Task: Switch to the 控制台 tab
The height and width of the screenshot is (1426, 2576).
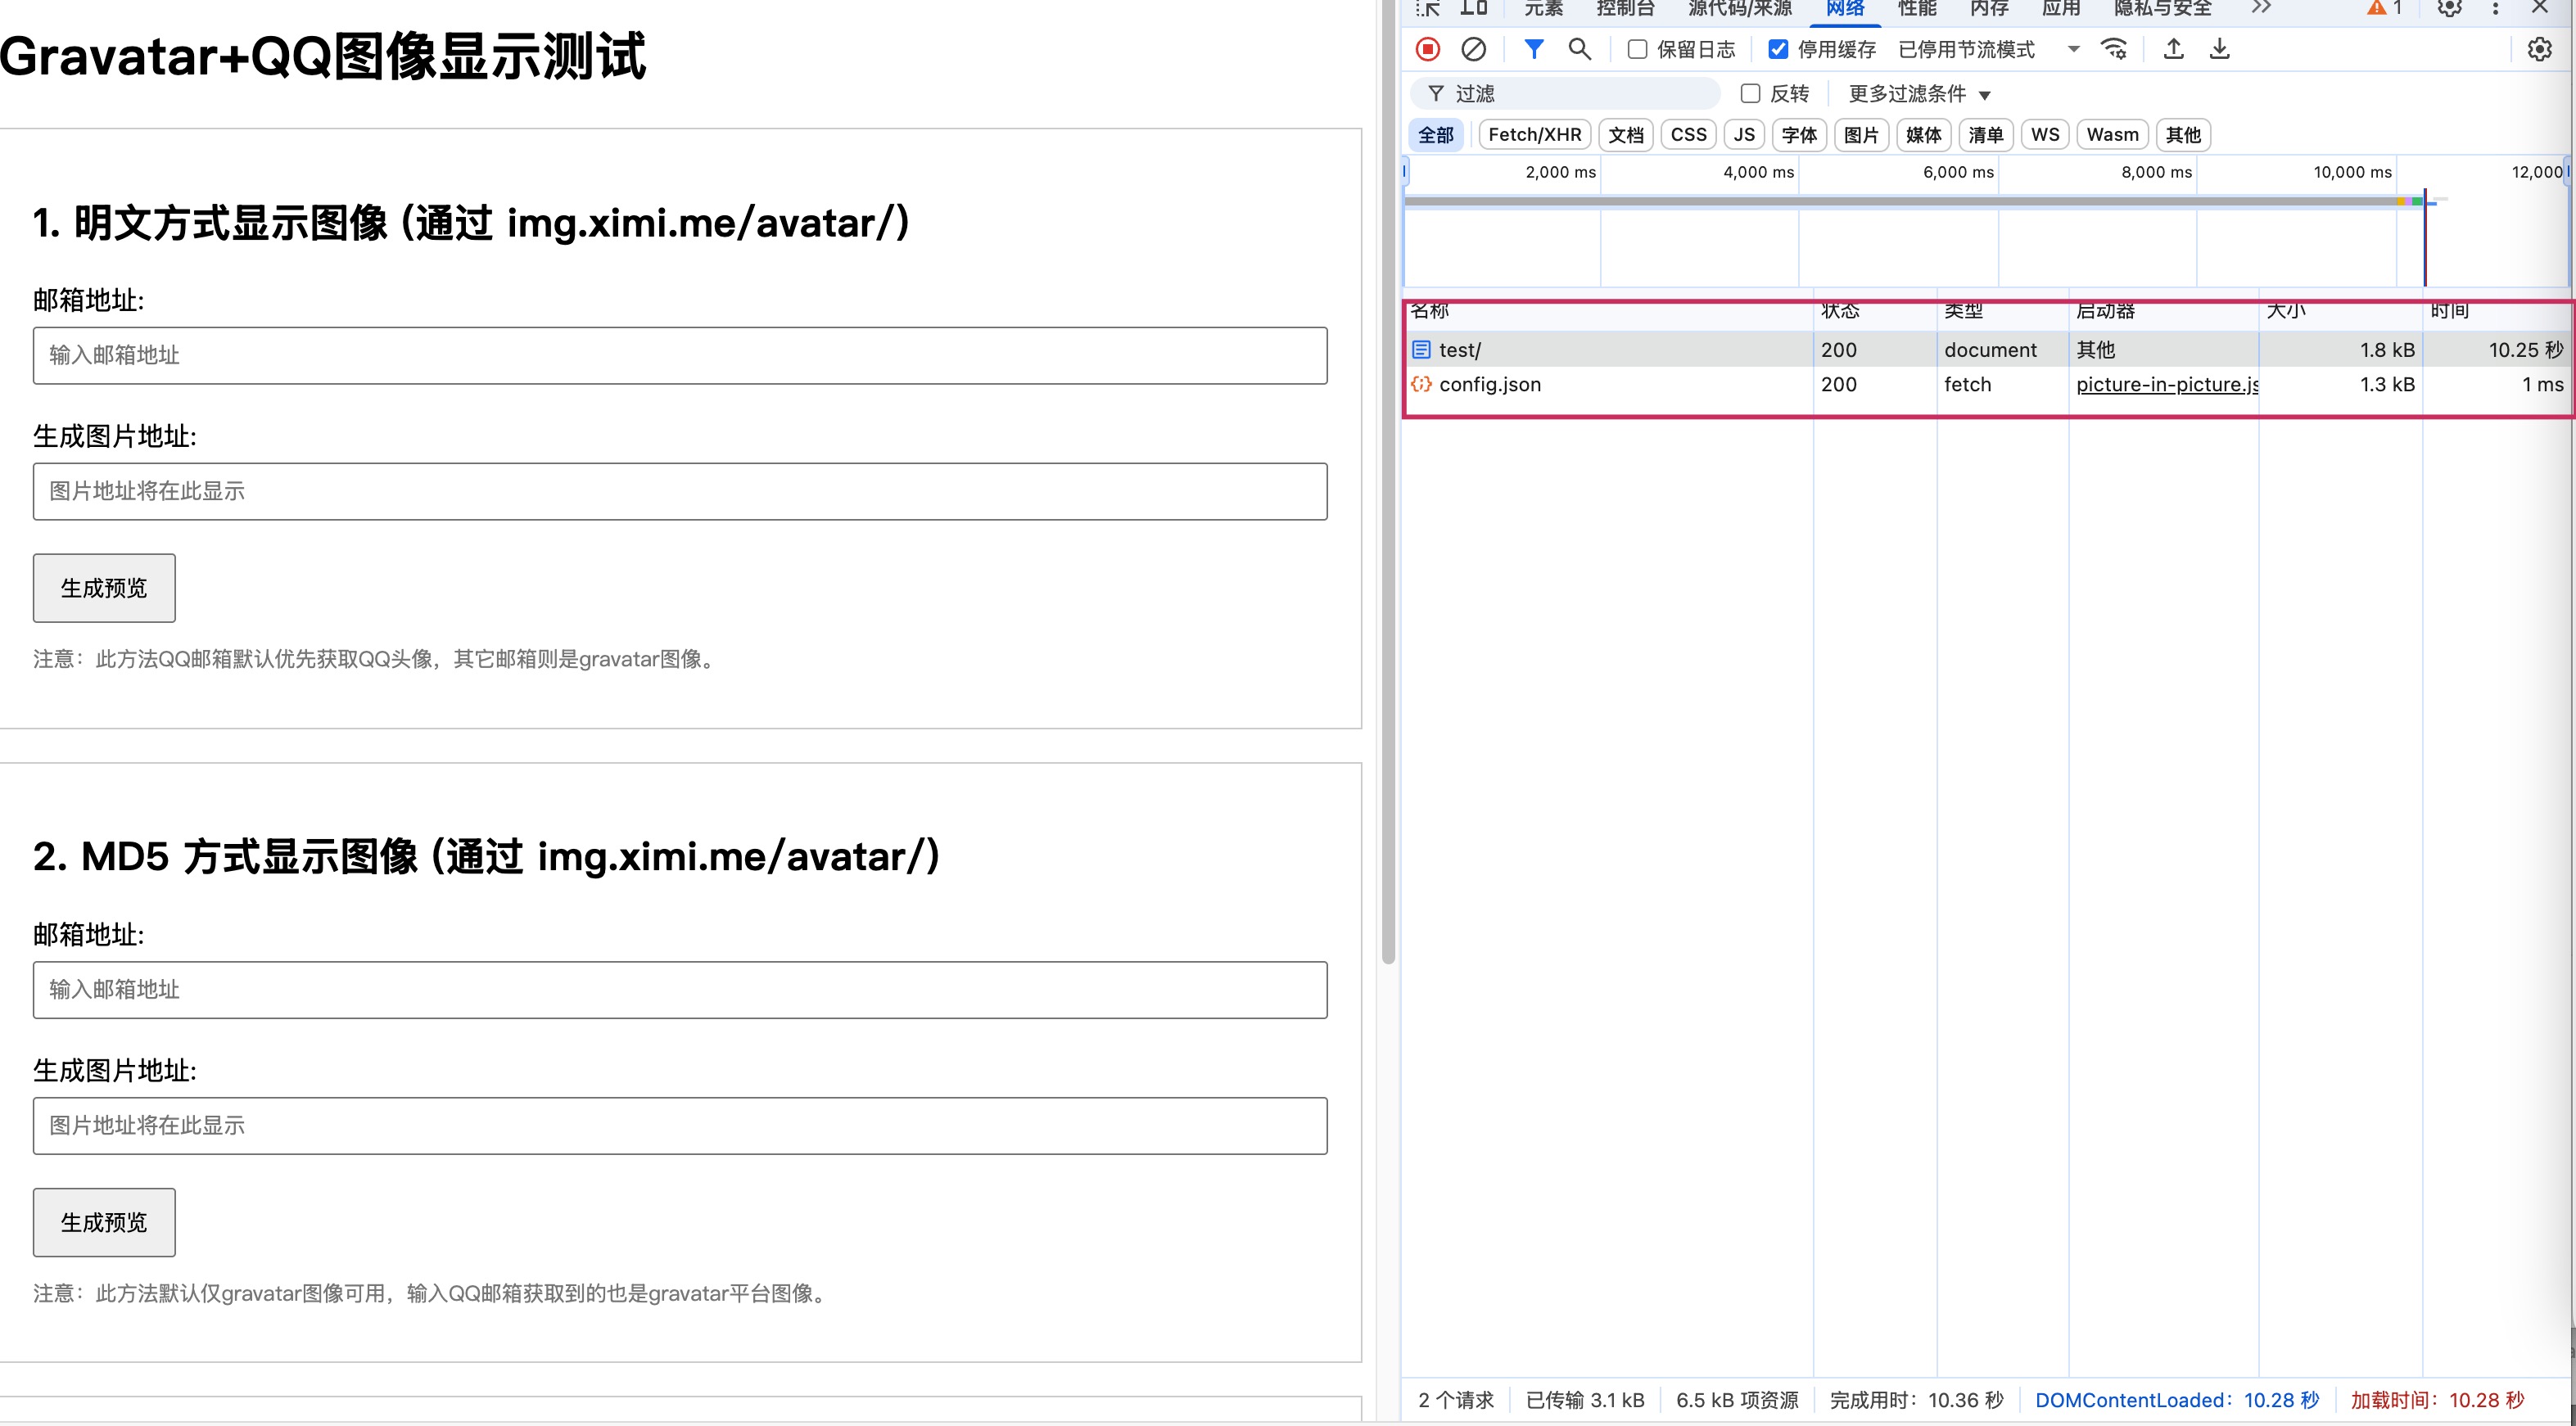Action: click(1625, 9)
